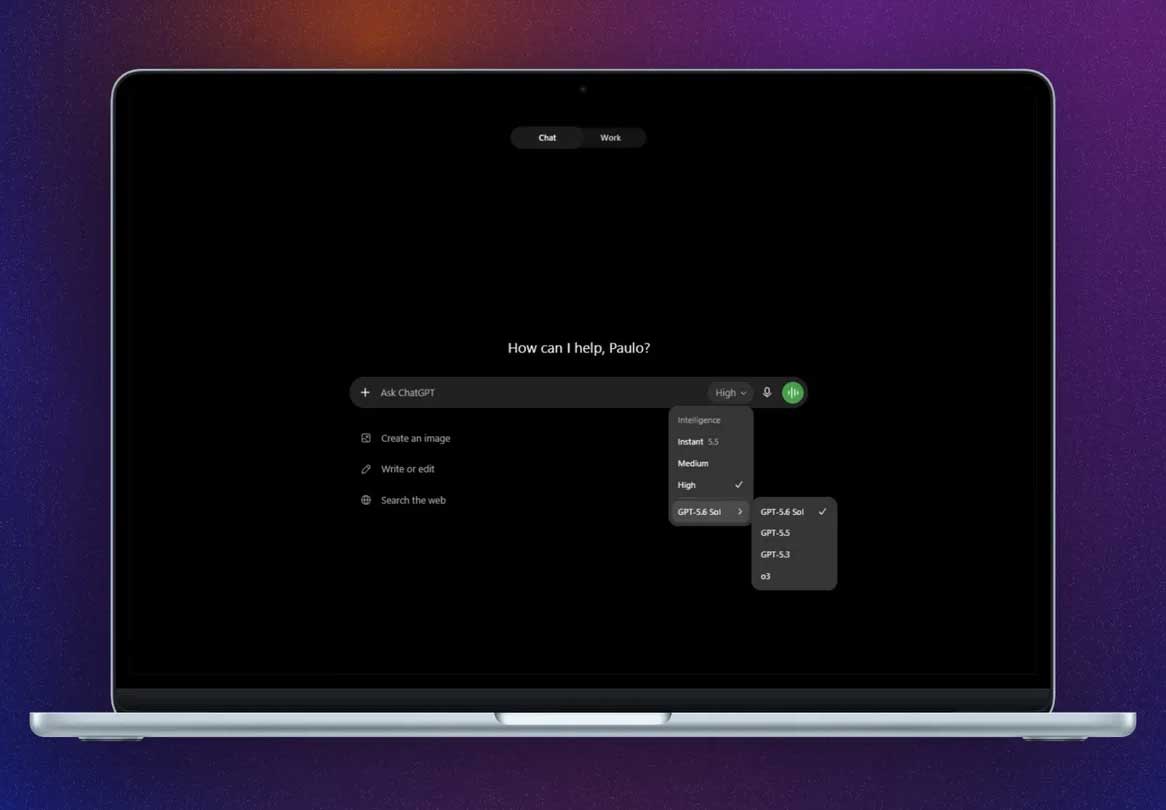1166x810 pixels.
Task: Open the High intelligence dropdown
Action: [x=730, y=393]
